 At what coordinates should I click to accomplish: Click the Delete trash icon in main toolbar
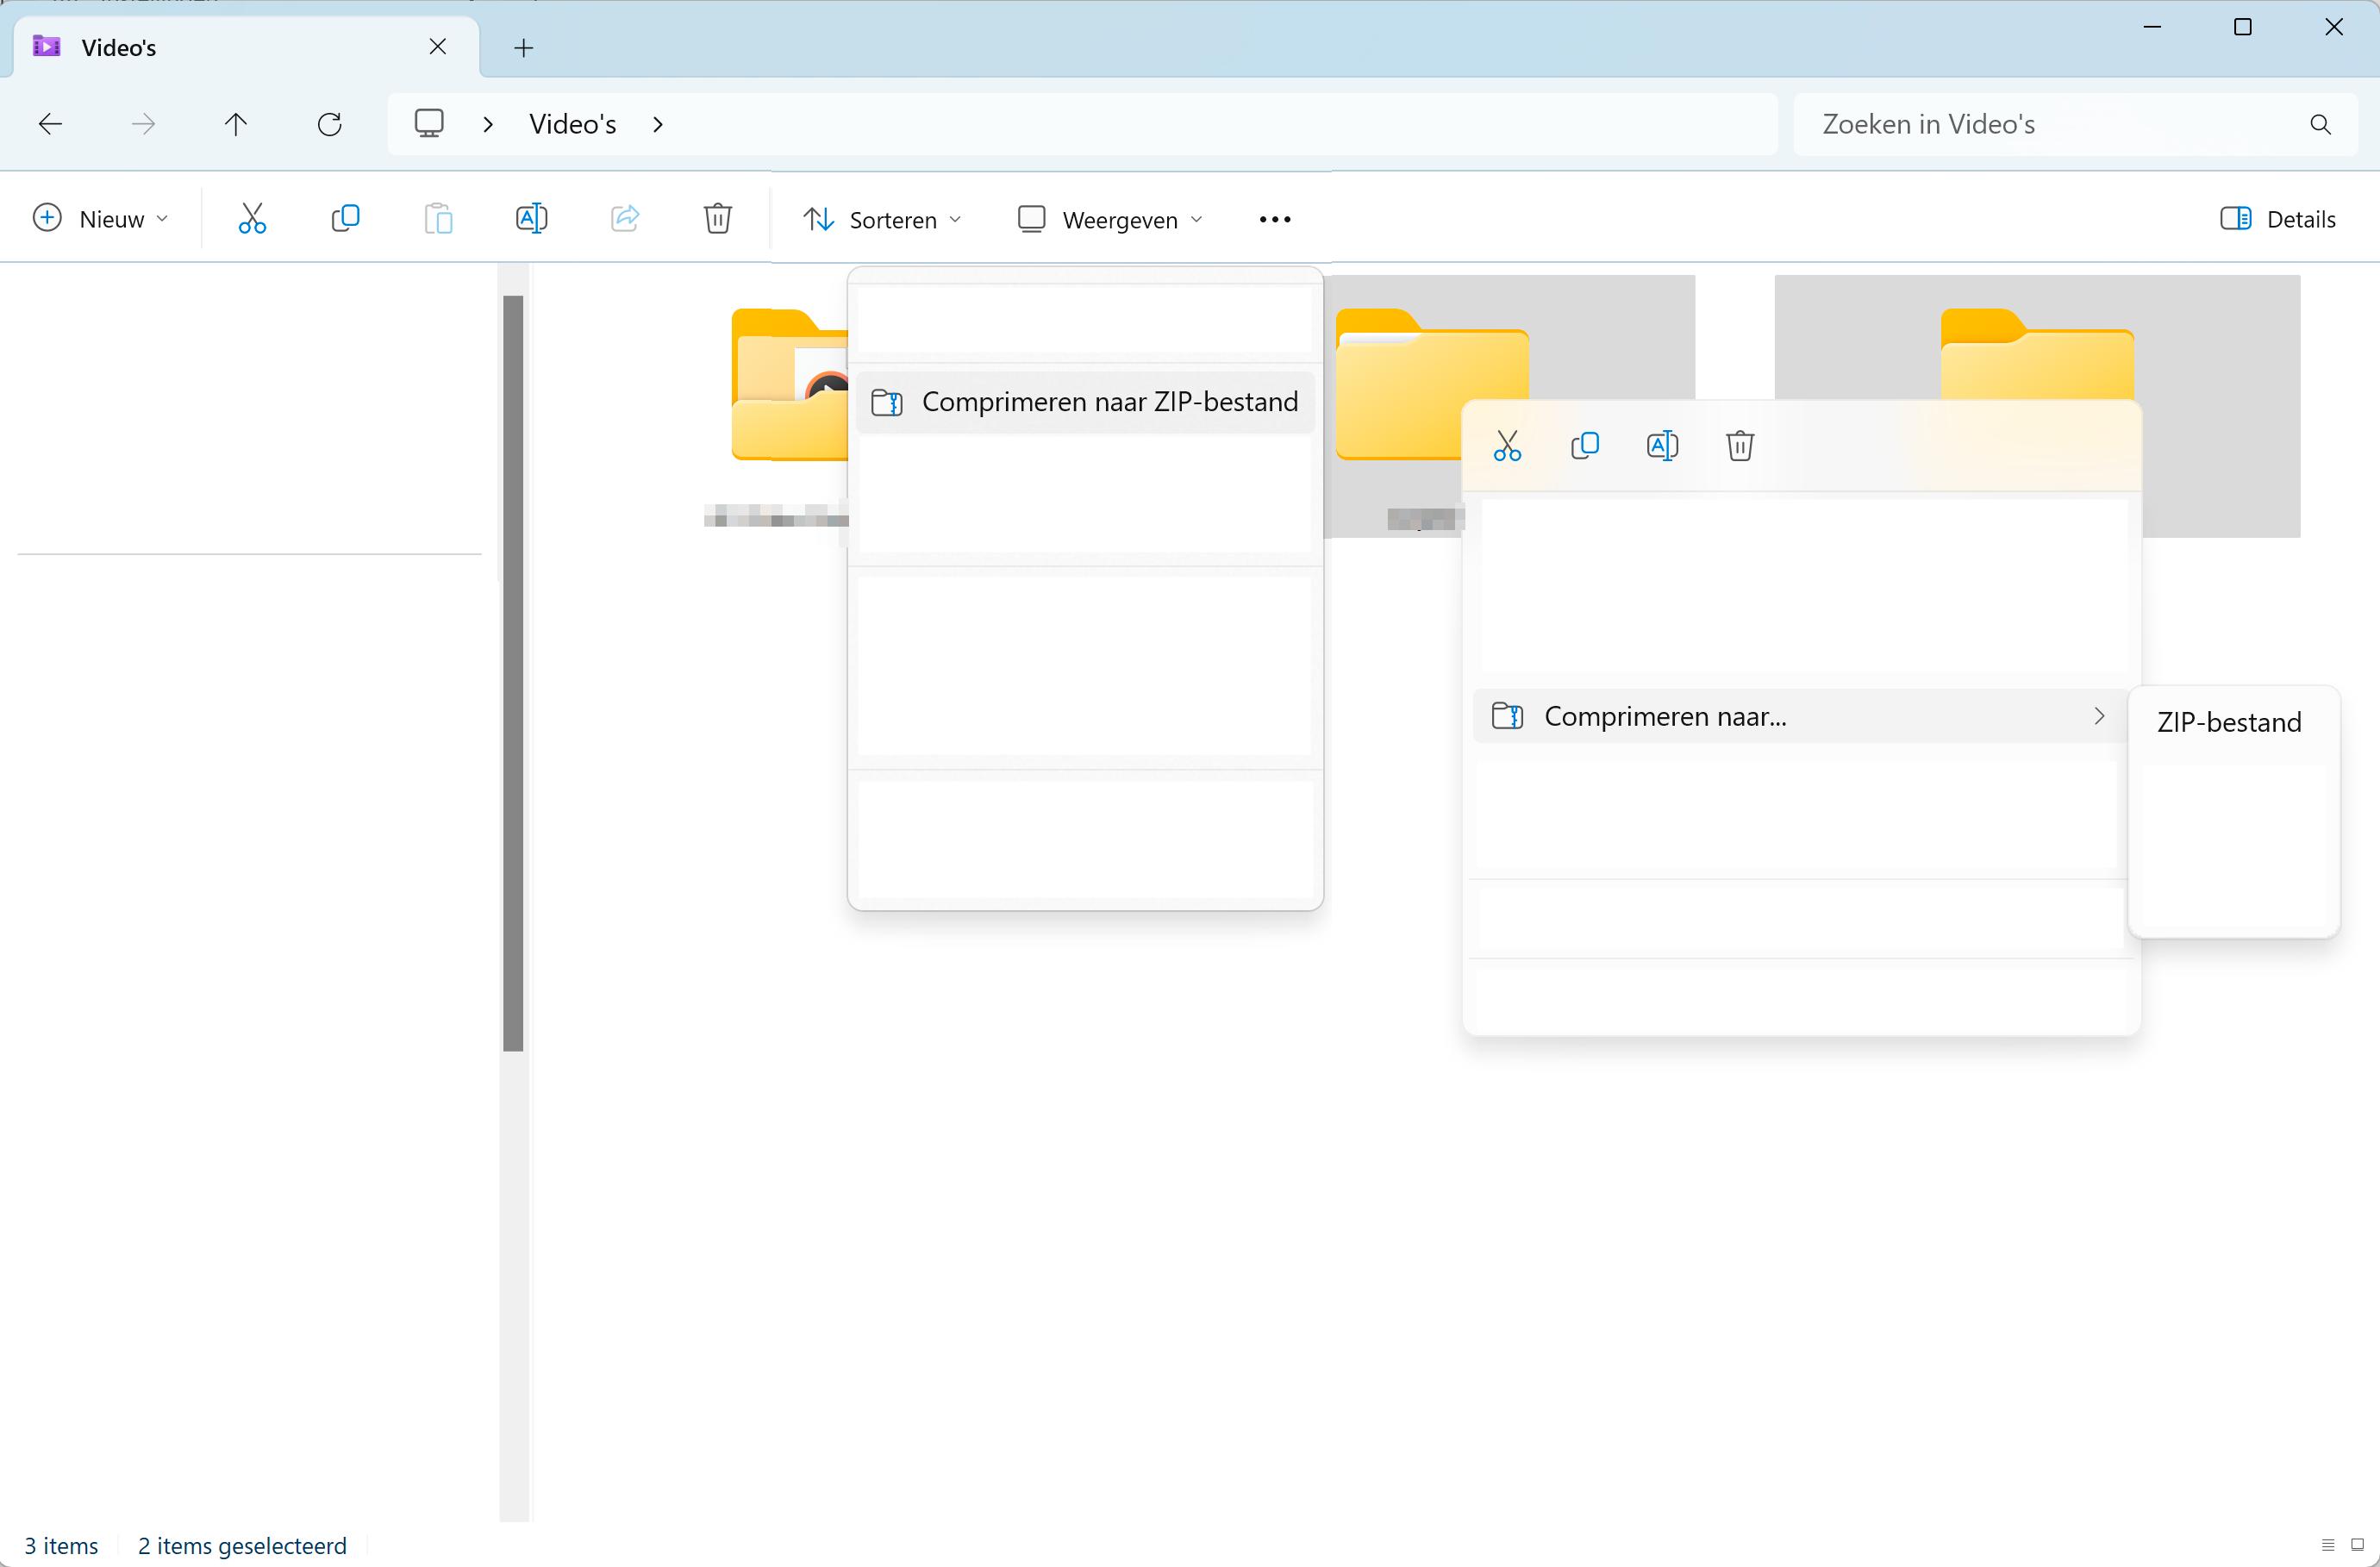(717, 219)
